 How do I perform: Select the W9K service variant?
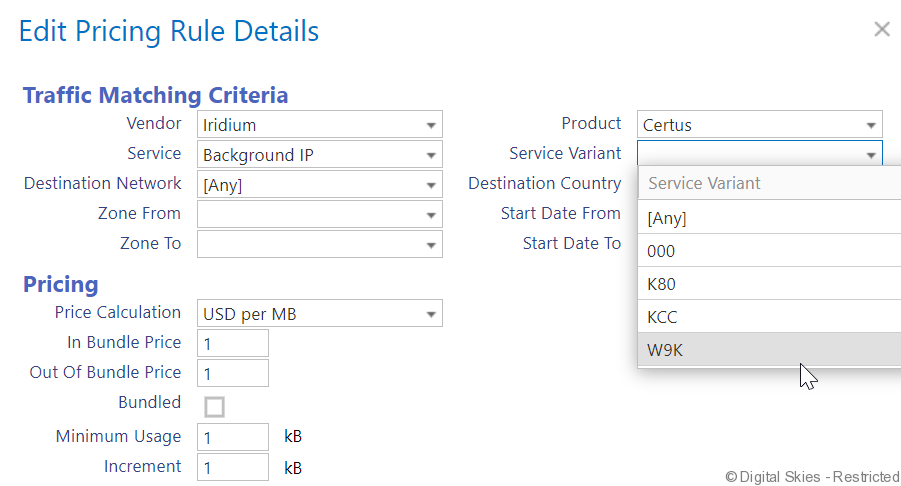[768, 350]
